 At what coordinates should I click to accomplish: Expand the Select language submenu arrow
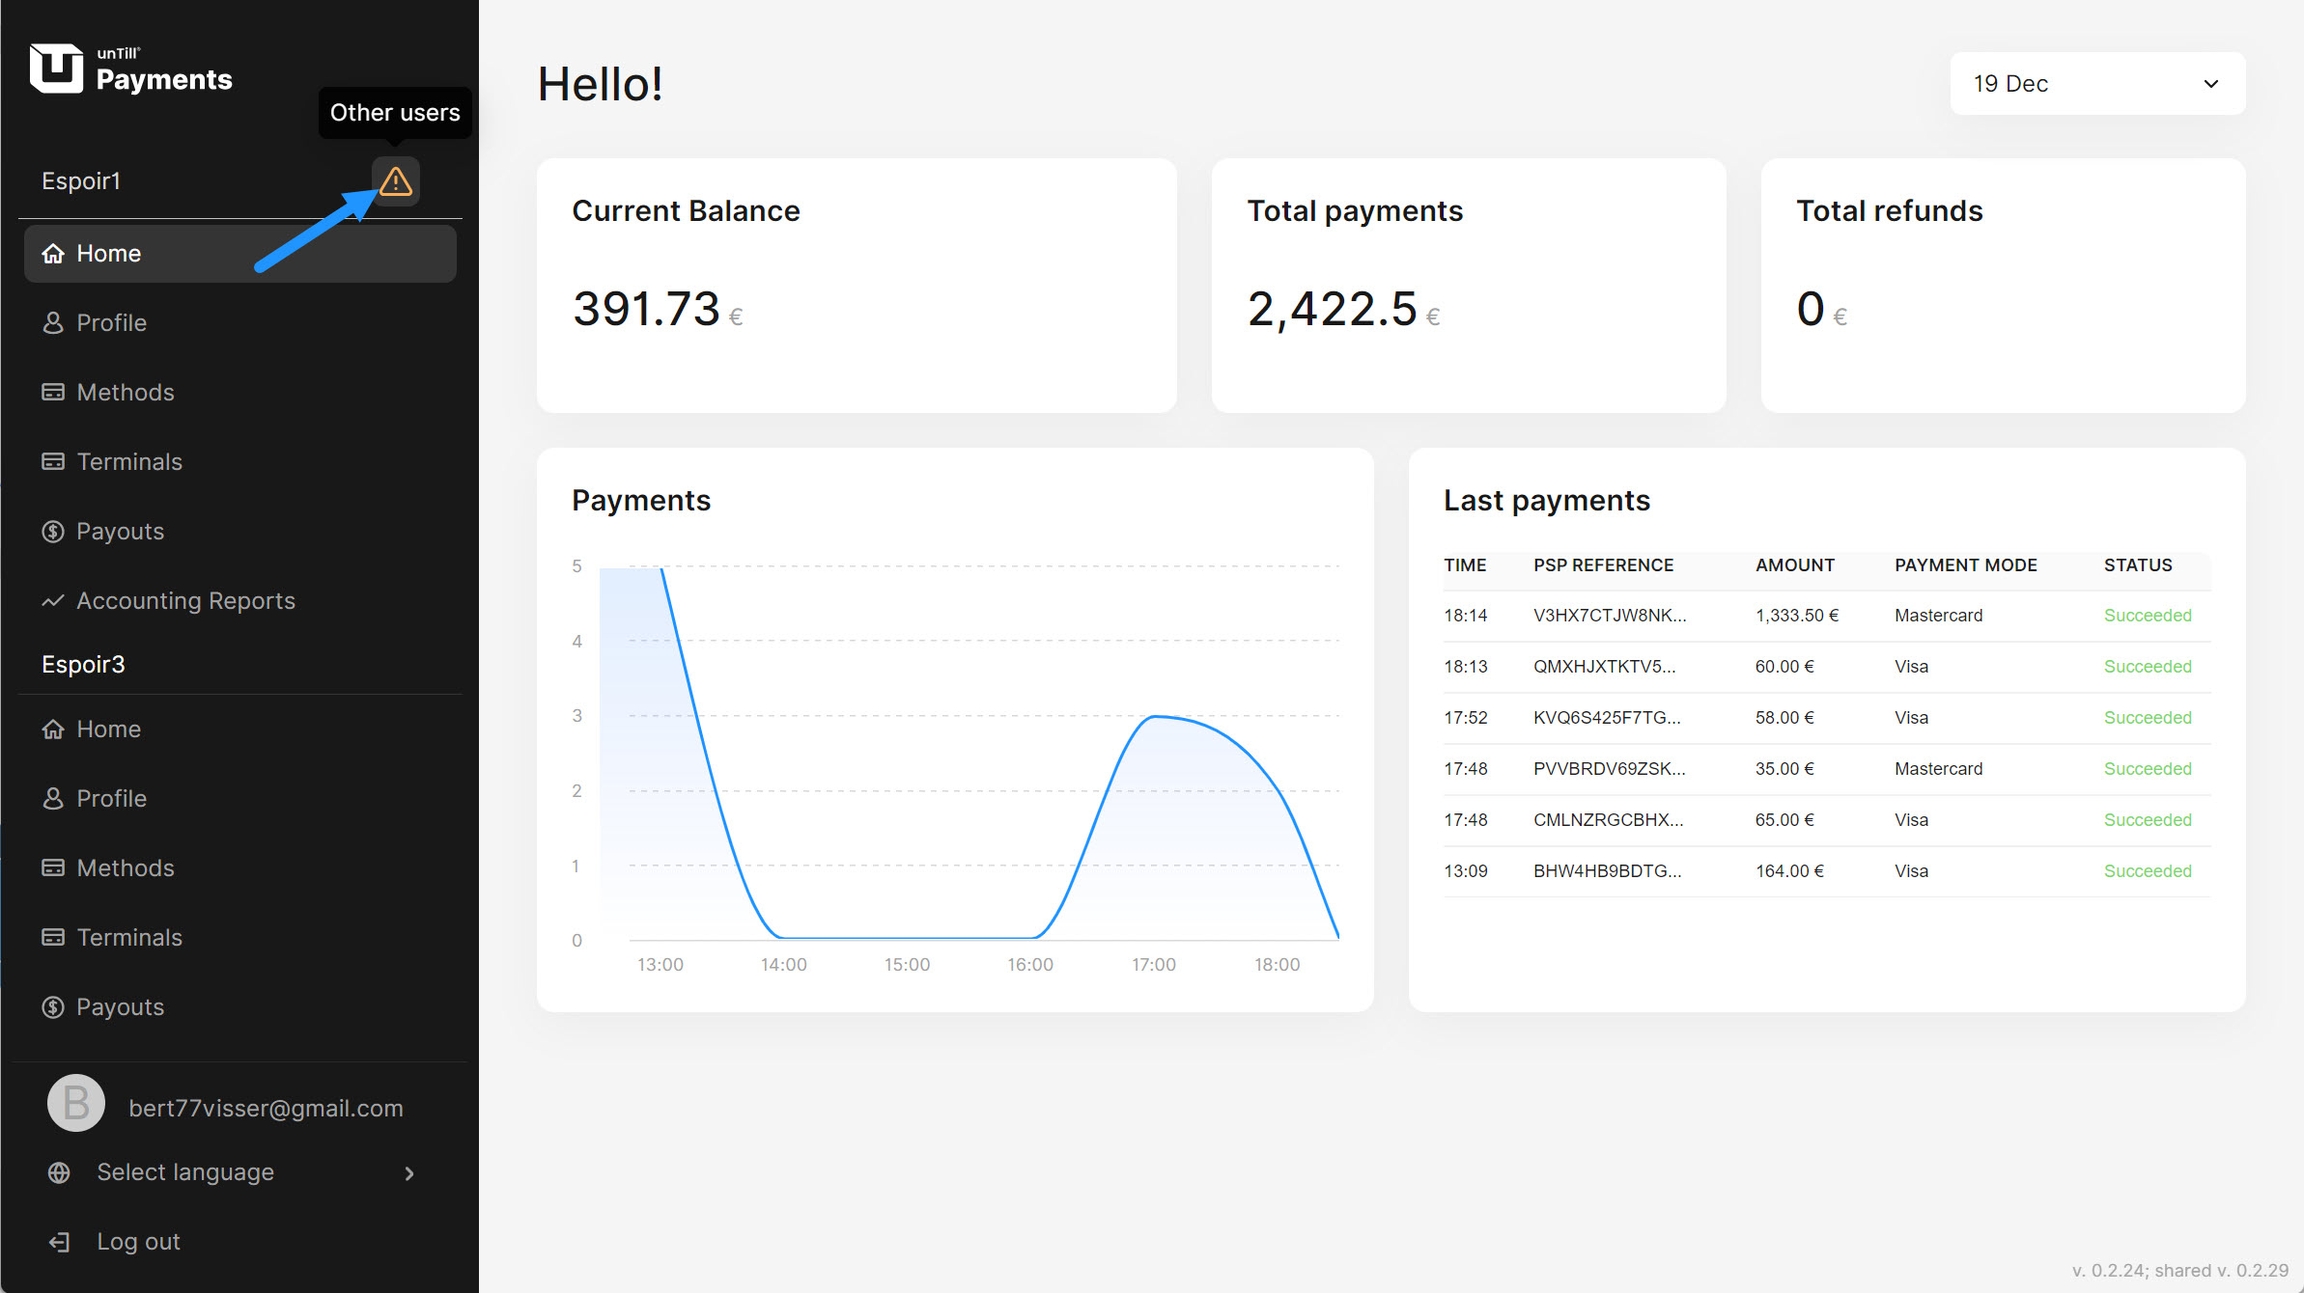tap(409, 1173)
